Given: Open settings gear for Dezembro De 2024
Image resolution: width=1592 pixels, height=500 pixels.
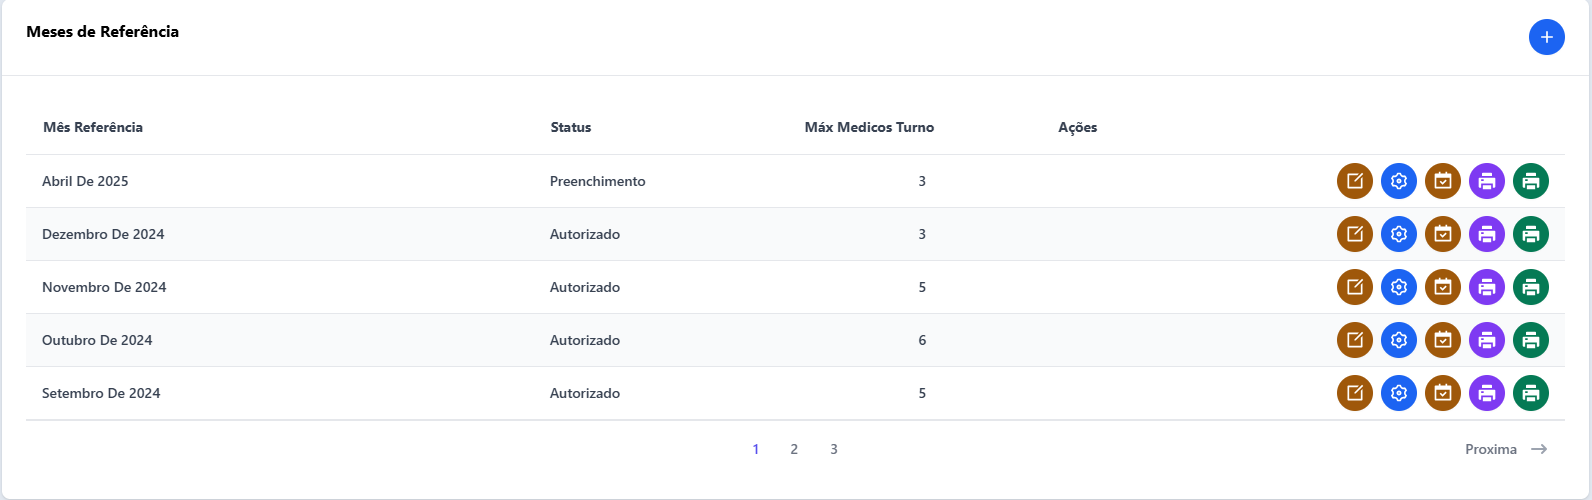Looking at the screenshot, I should [x=1399, y=234].
